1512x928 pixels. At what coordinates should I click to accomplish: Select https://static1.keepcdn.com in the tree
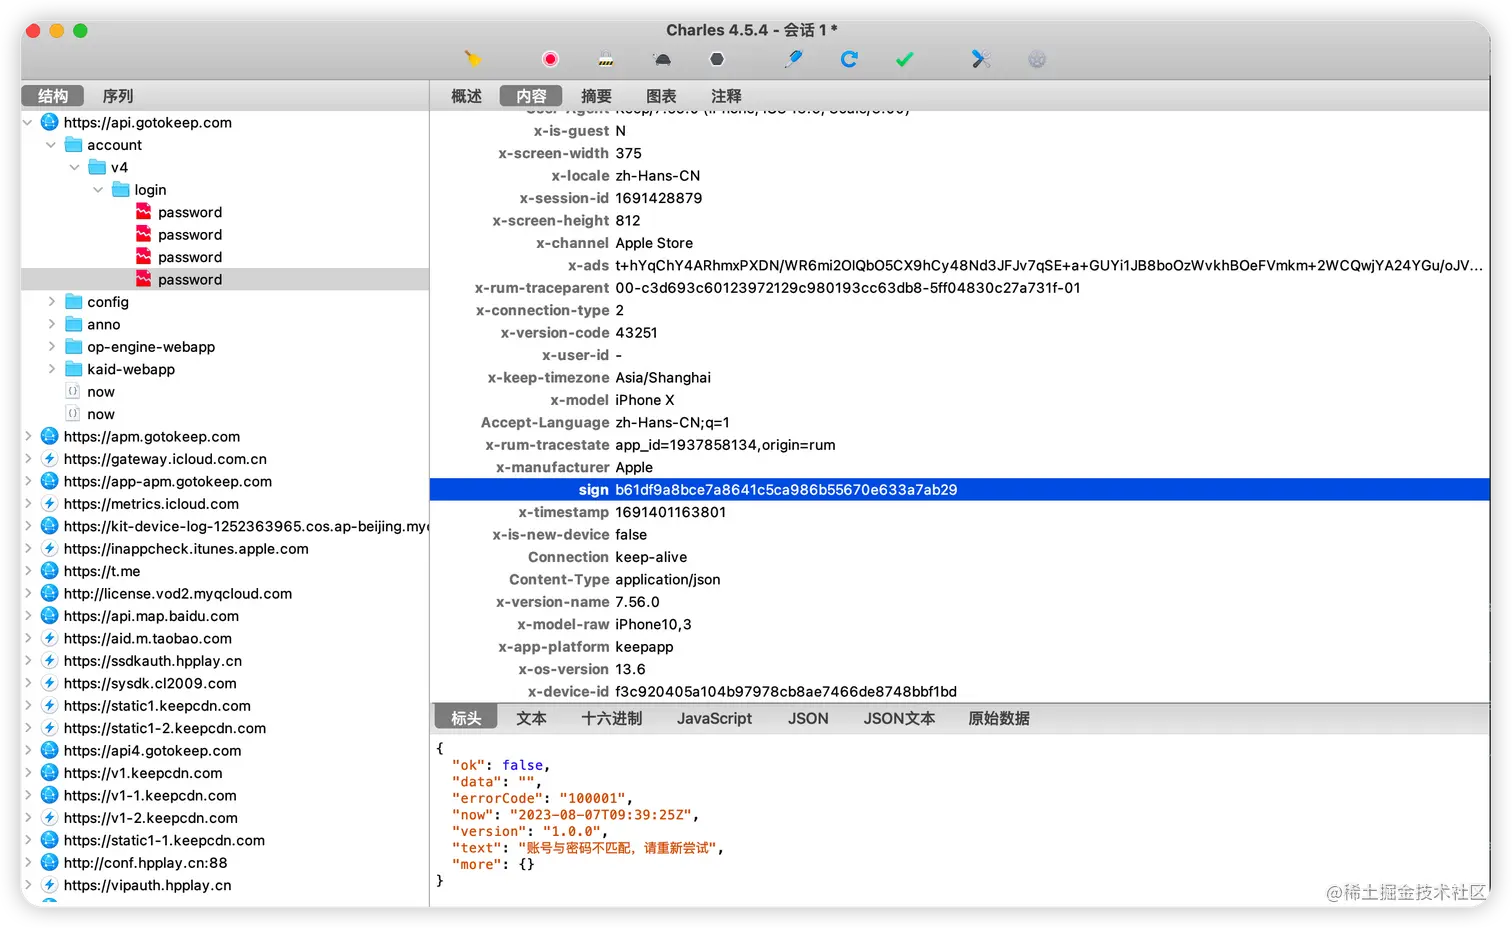(157, 706)
